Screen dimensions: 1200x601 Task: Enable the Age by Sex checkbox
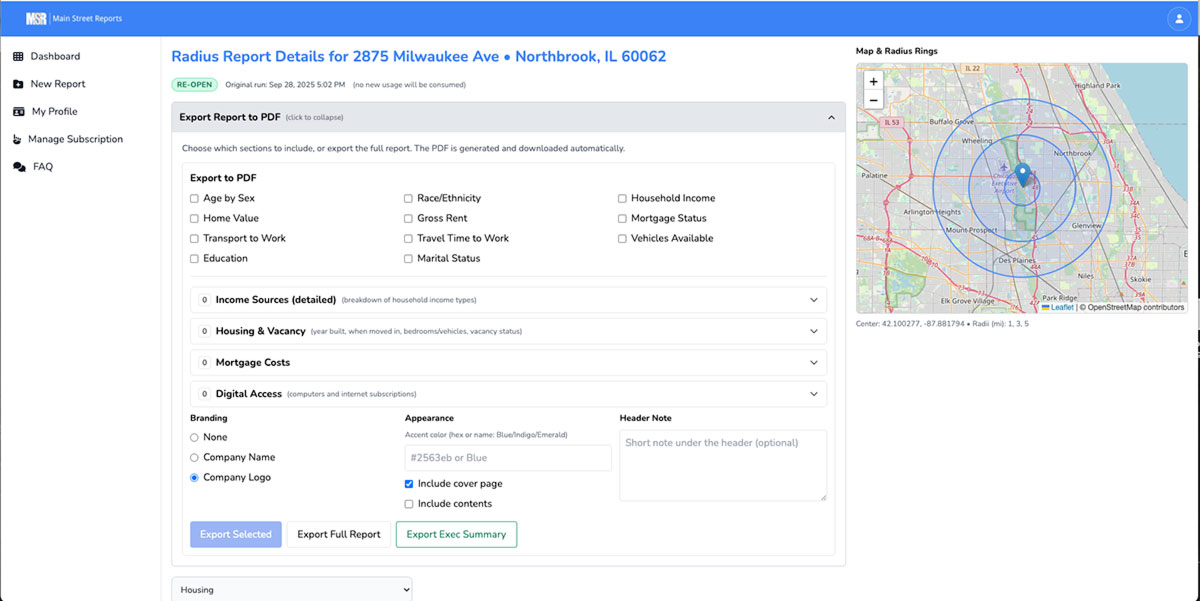click(193, 198)
